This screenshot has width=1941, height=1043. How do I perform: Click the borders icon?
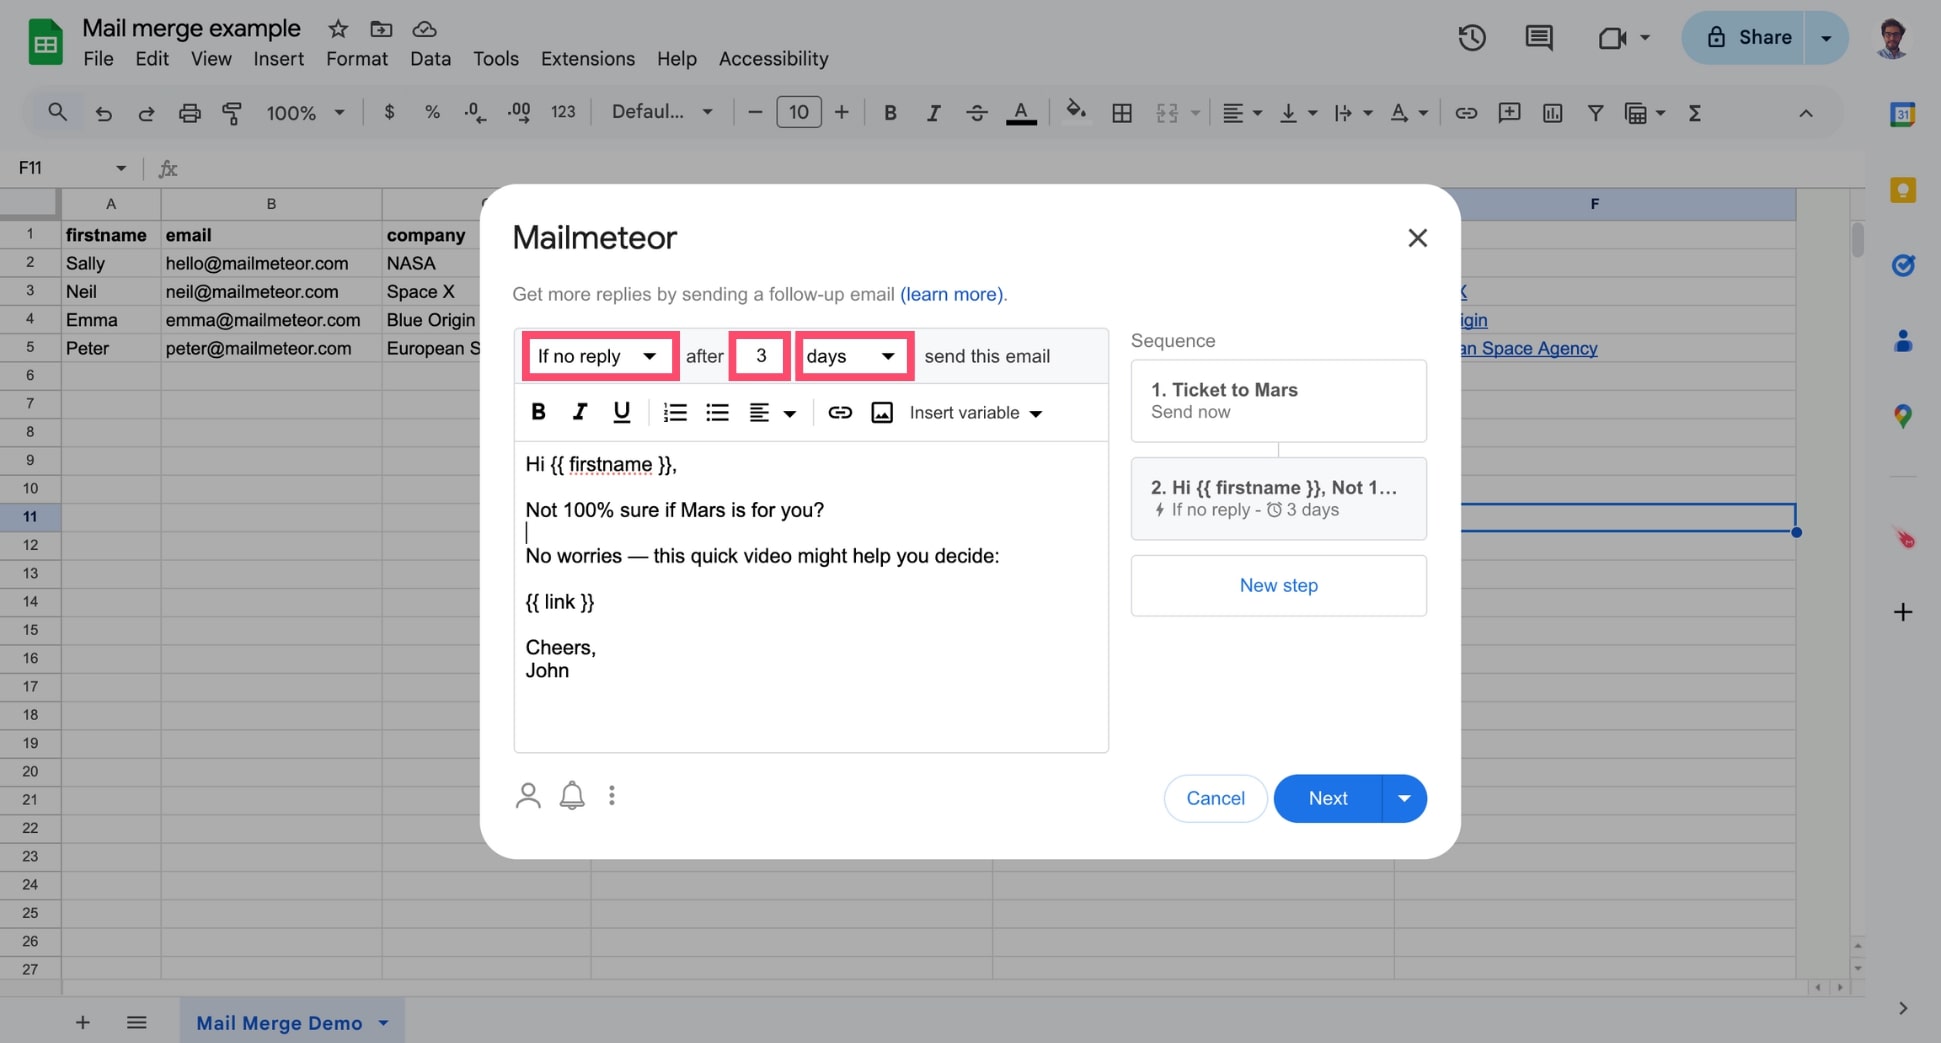[x=1122, y=113]
